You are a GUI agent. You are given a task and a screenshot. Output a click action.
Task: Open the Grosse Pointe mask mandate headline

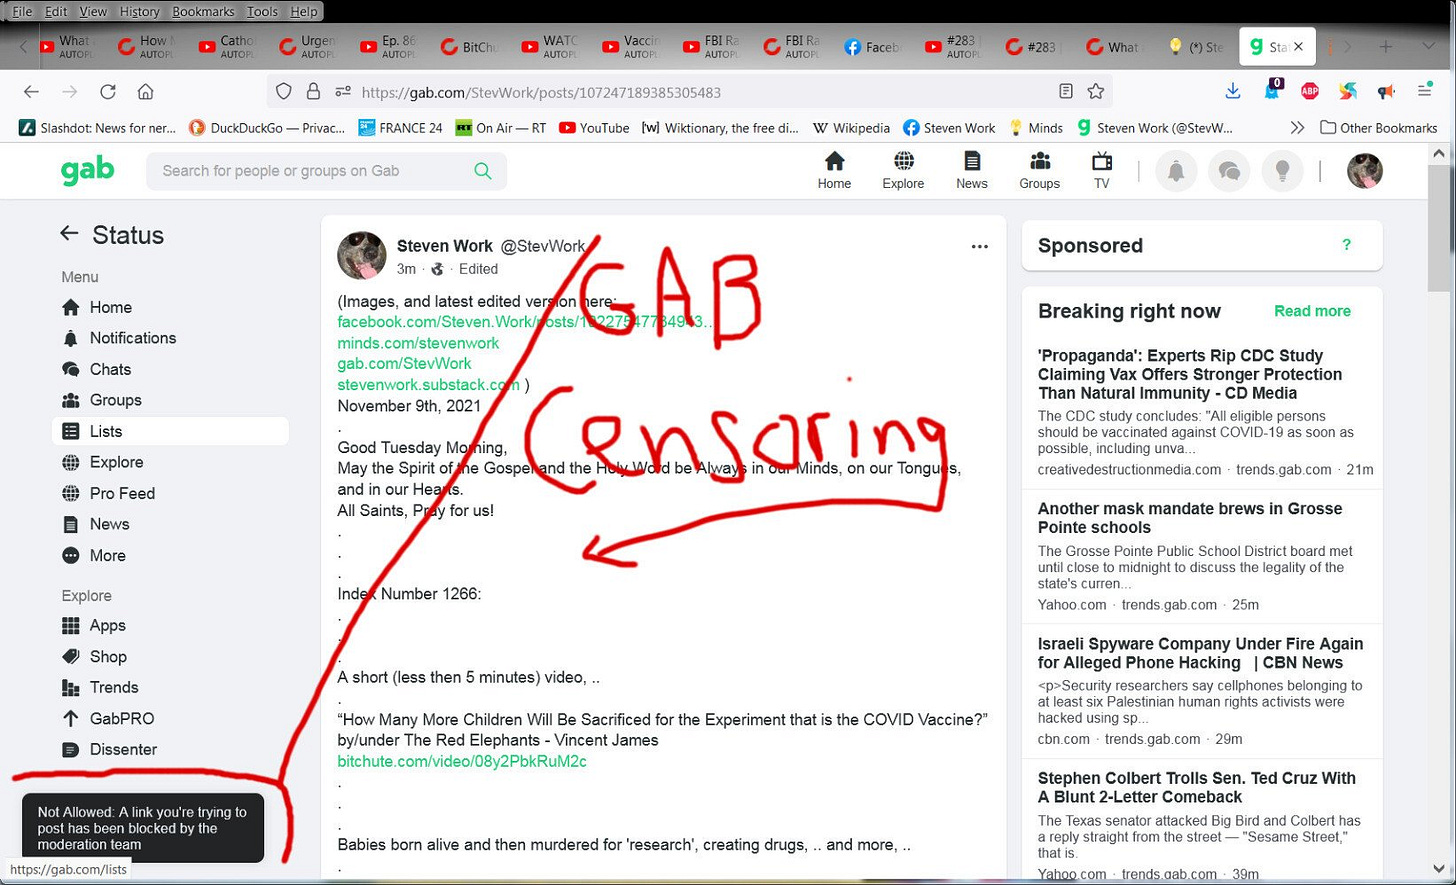click(1190, 518)
